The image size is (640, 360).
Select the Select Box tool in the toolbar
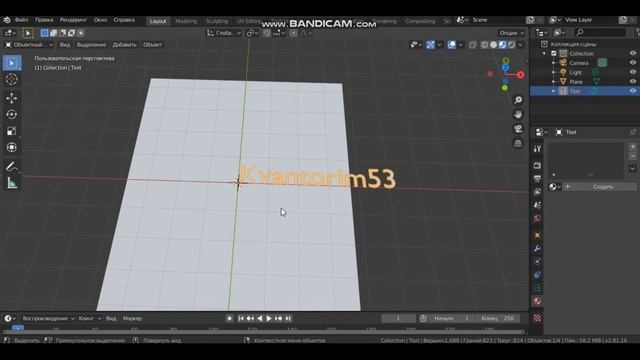coord(12,63)
